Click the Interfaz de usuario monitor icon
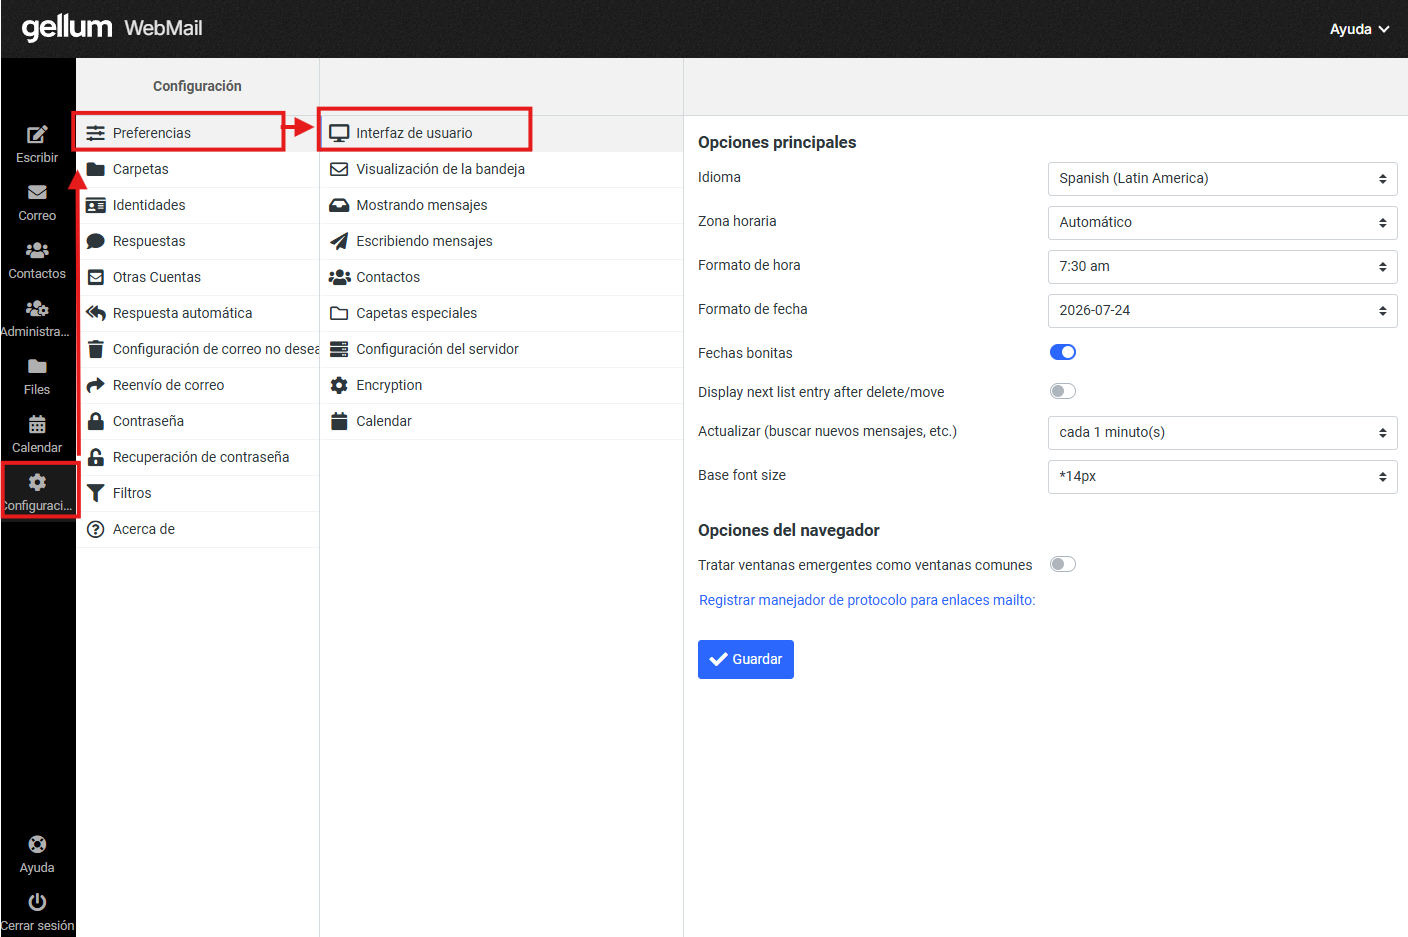Screen dimensions: 1408x937 tap(339, 133)
